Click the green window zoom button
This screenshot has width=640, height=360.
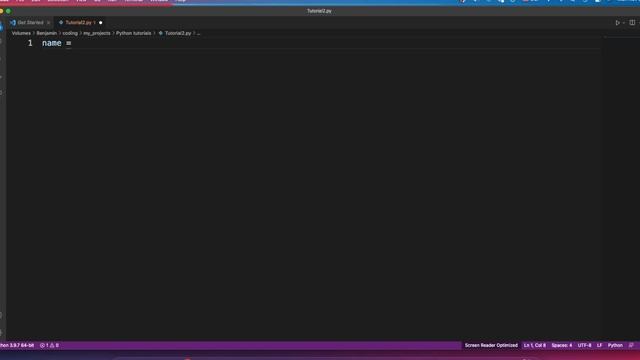coord(8,11)
